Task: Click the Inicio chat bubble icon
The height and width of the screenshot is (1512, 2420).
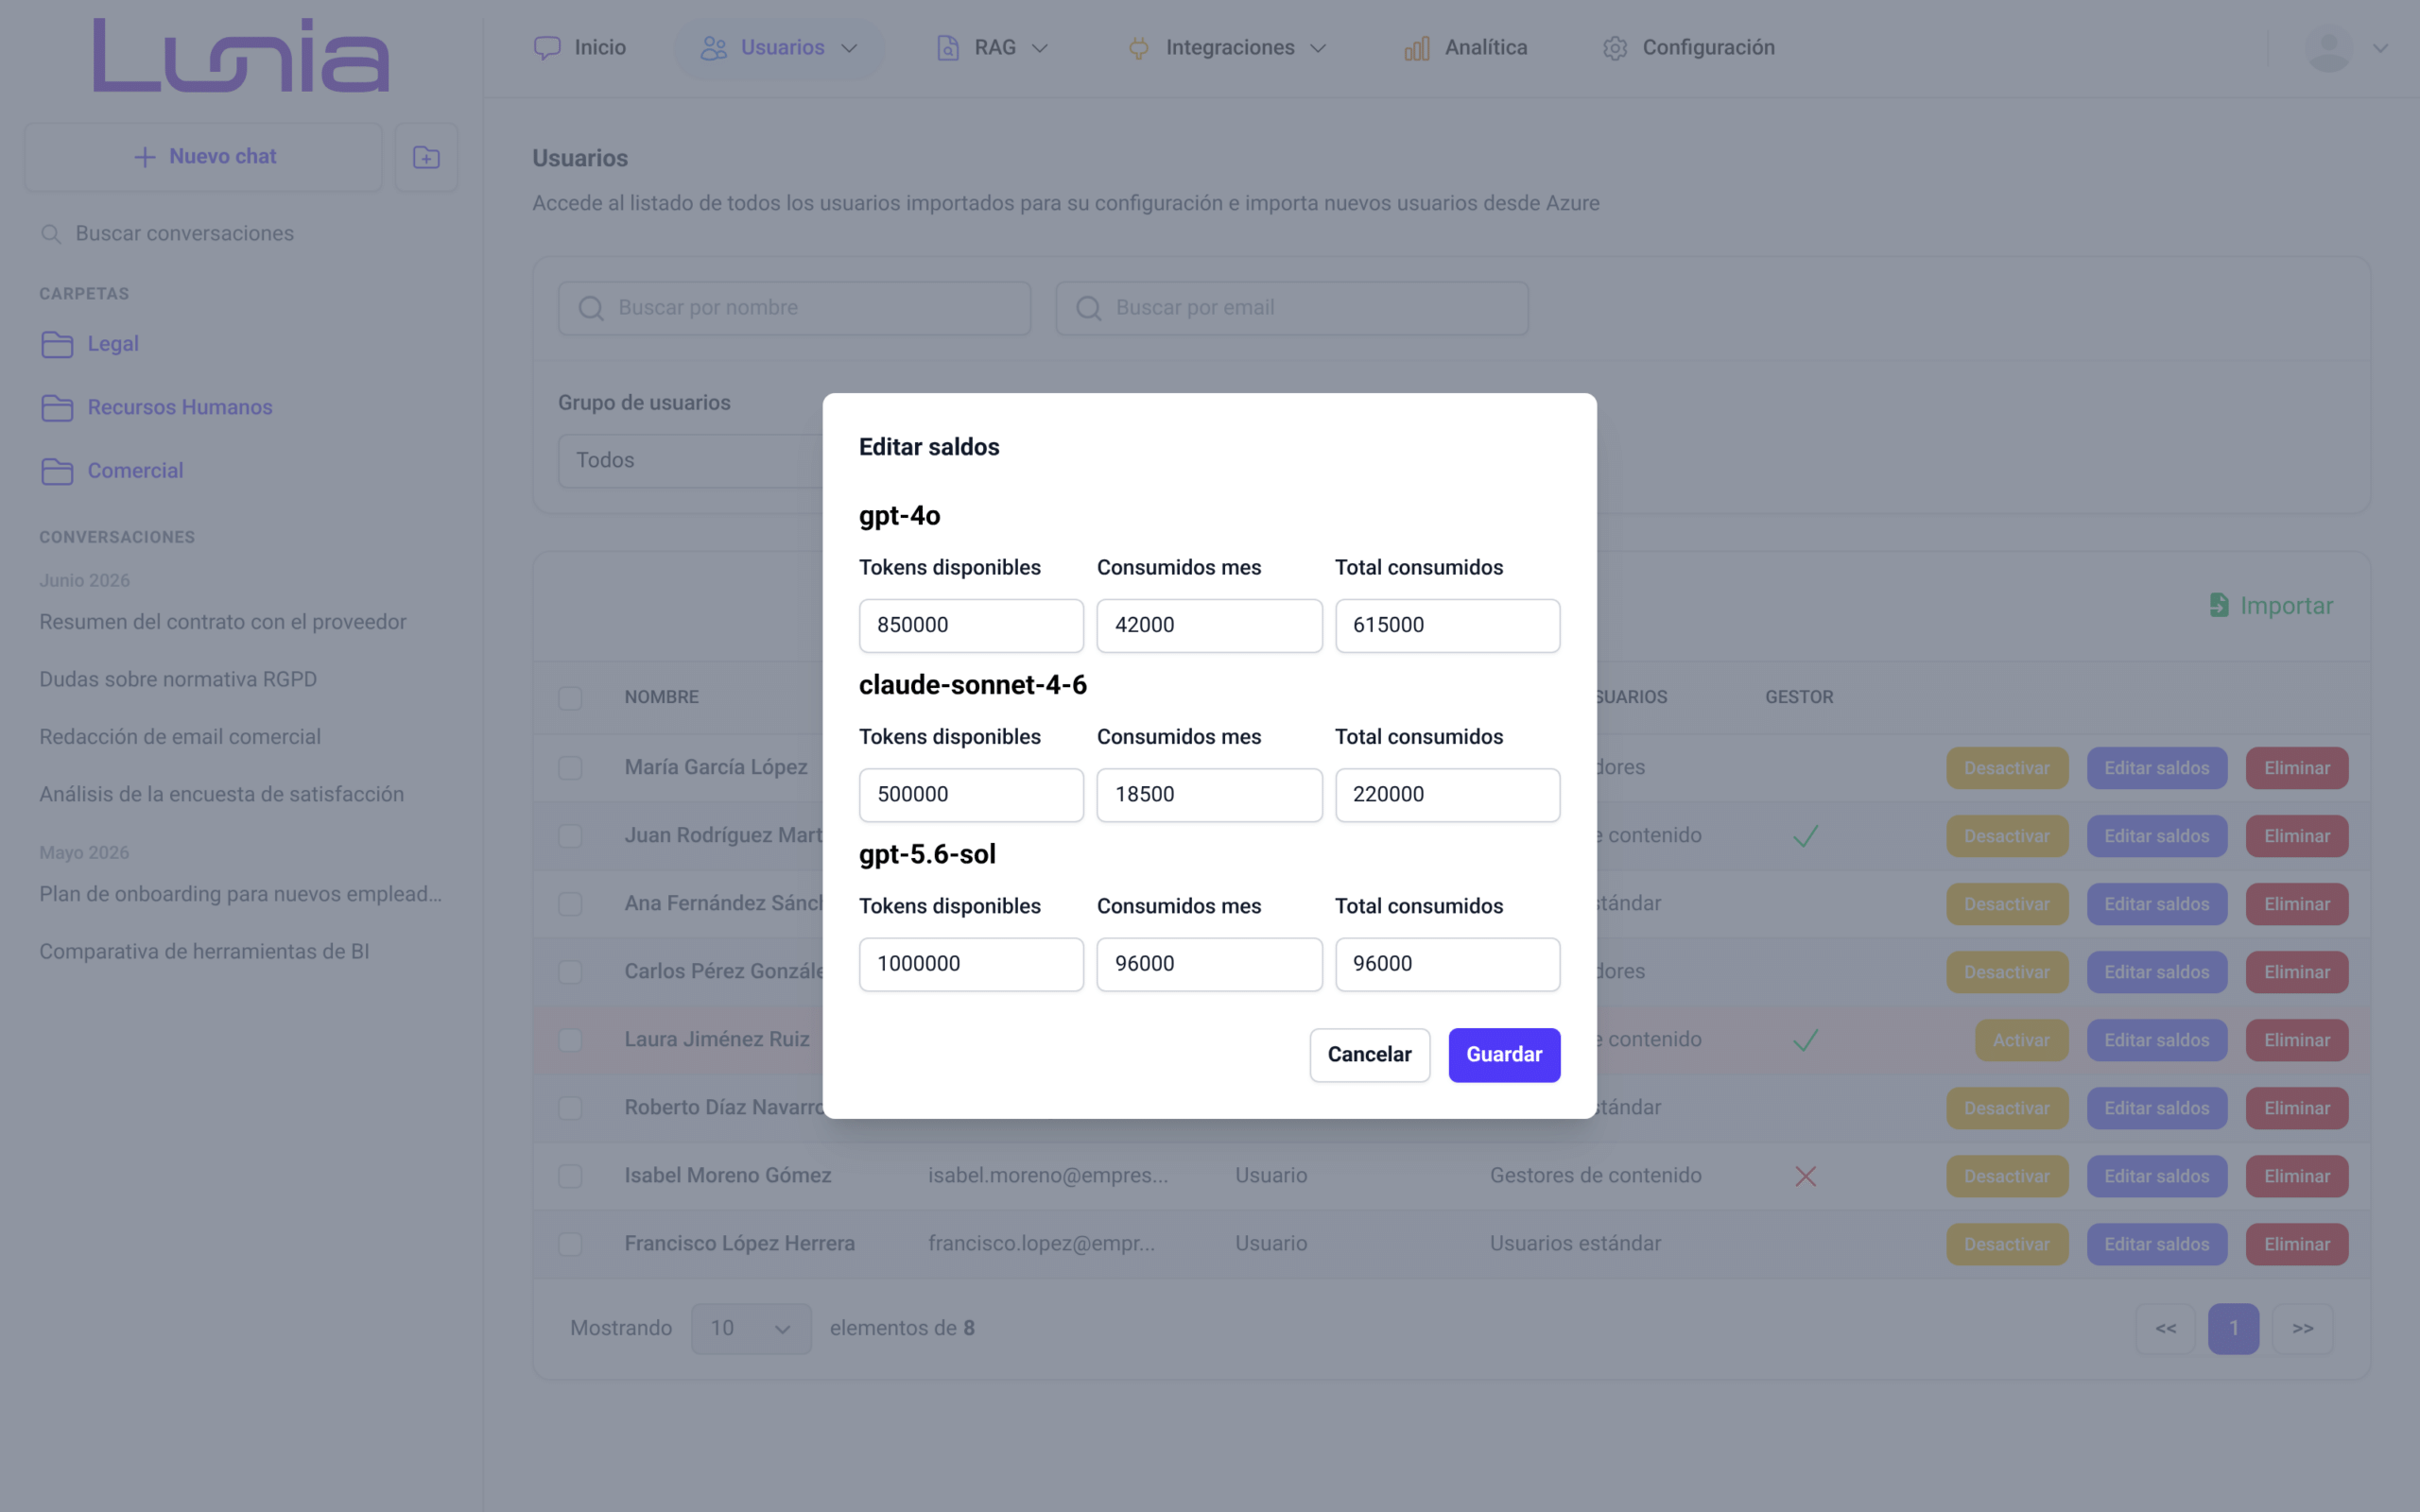Action: pos(547,48)
